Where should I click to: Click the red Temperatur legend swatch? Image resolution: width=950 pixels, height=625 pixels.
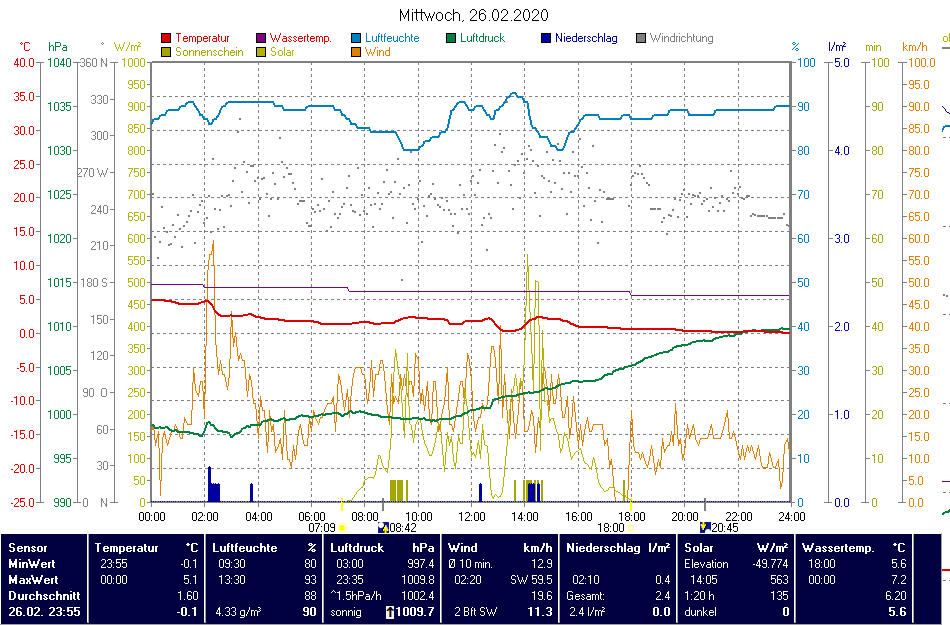[166, 38]
